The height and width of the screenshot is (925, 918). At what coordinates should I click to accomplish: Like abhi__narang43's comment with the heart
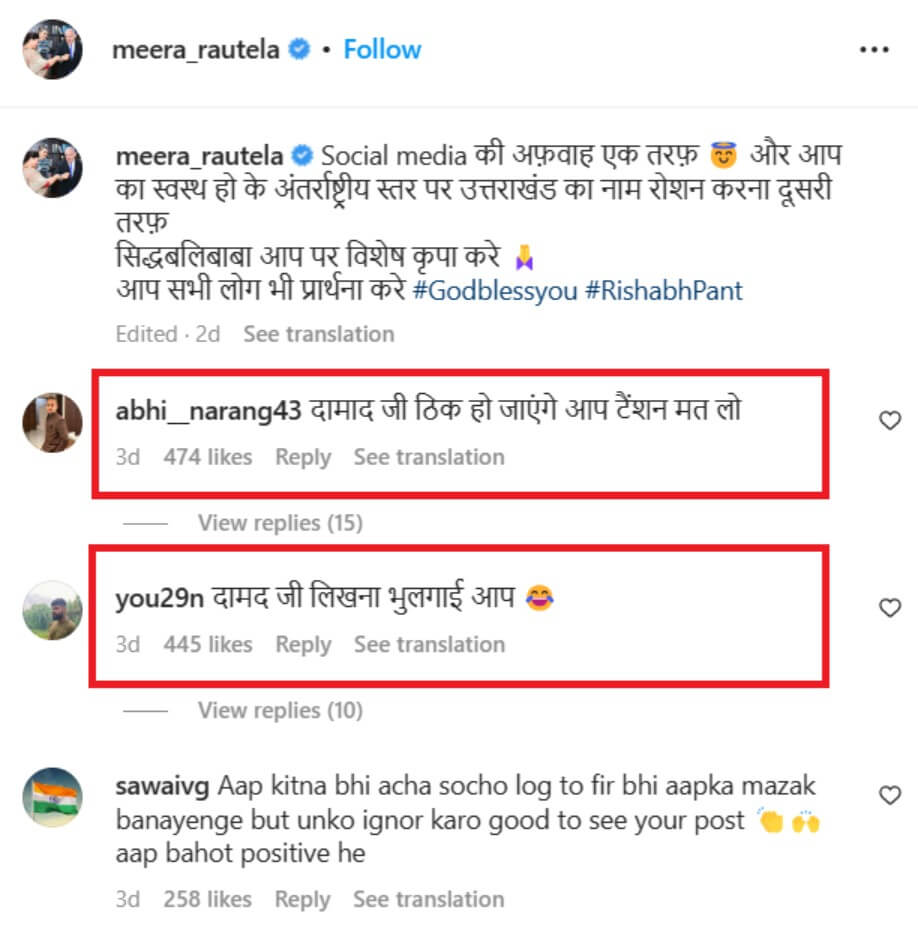(889, 421)
